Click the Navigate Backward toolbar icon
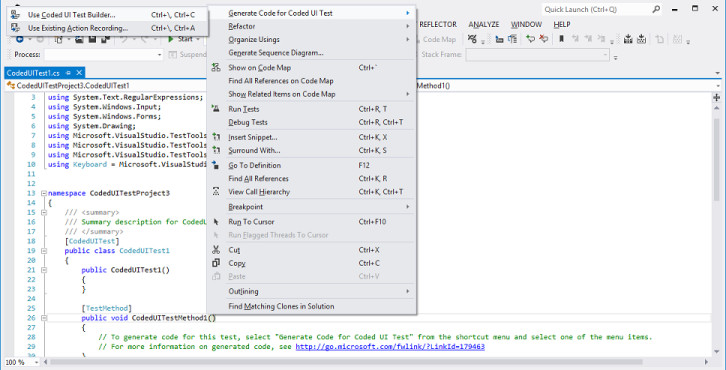Viewport: 726px width, 370px height. point(20,39)
